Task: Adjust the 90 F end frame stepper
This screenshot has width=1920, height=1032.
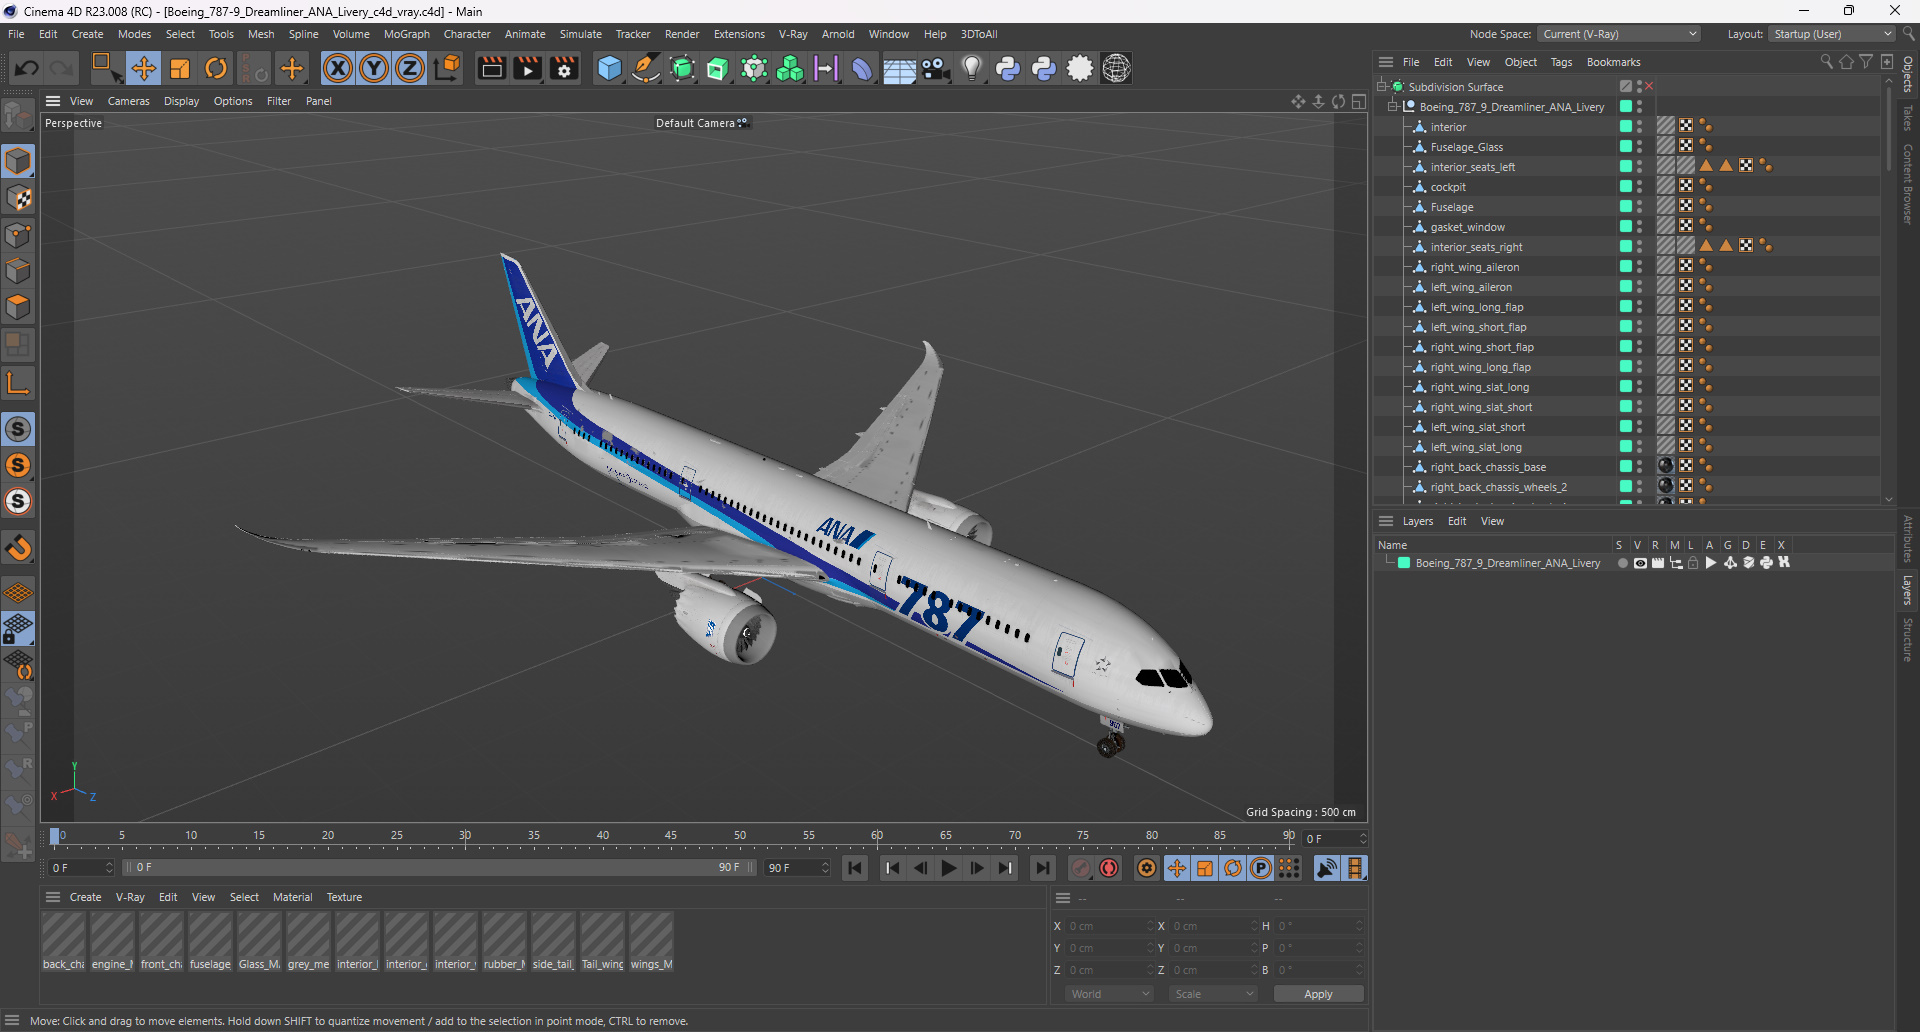Action: [x=825, y=868]
